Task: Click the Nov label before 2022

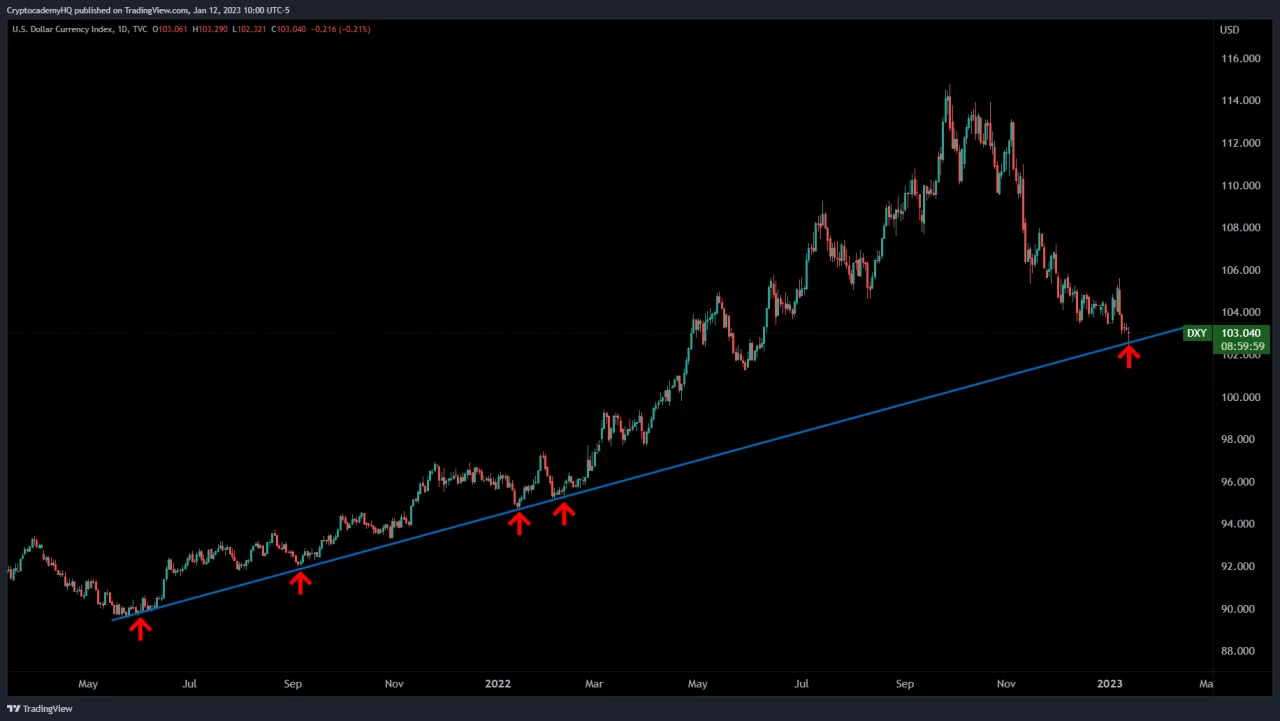Action: 394,684
